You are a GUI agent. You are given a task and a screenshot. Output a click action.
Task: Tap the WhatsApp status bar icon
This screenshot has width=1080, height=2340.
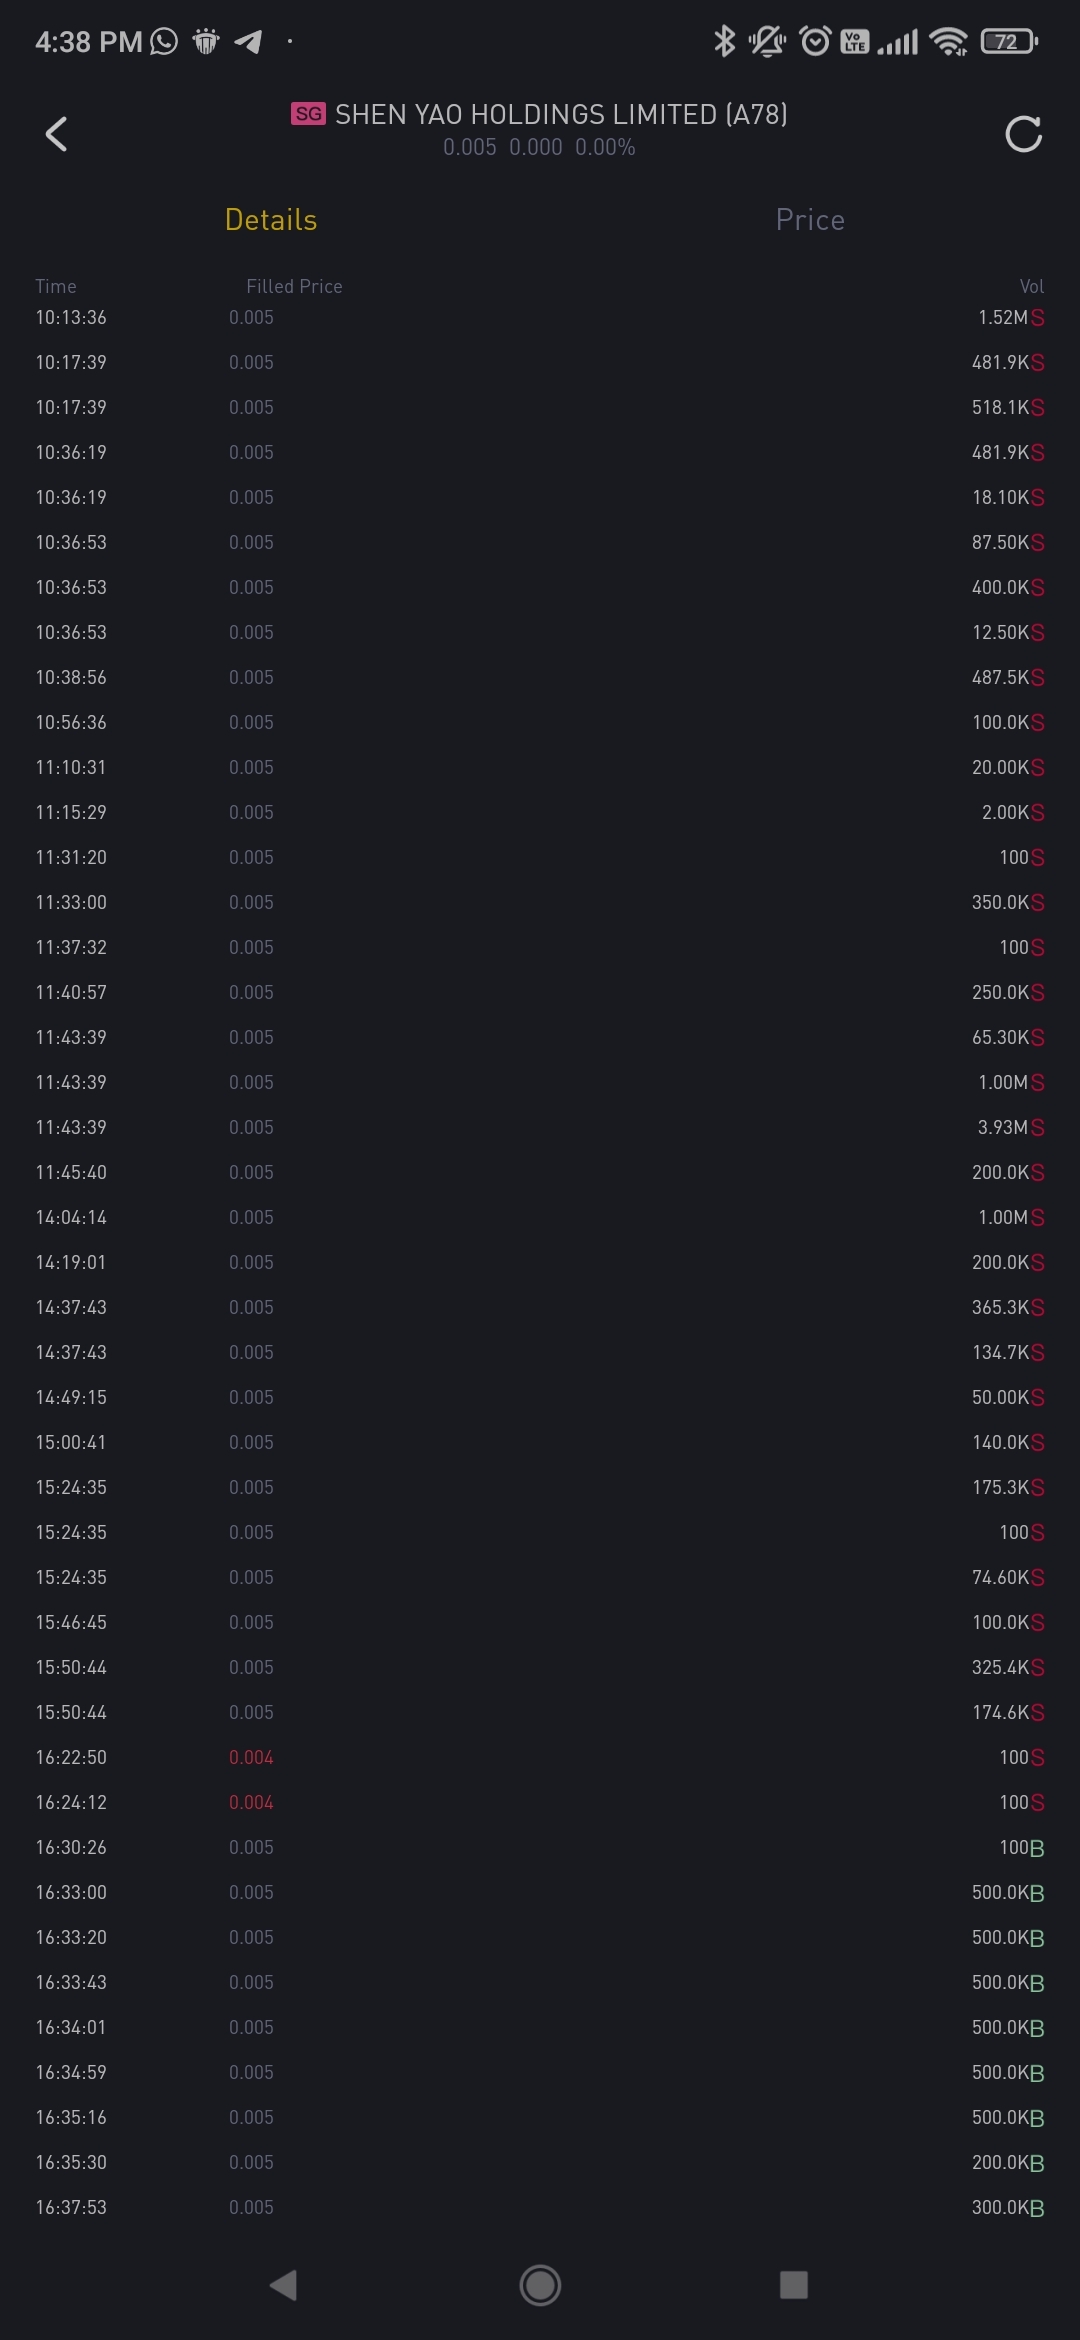tap(164, 42)
